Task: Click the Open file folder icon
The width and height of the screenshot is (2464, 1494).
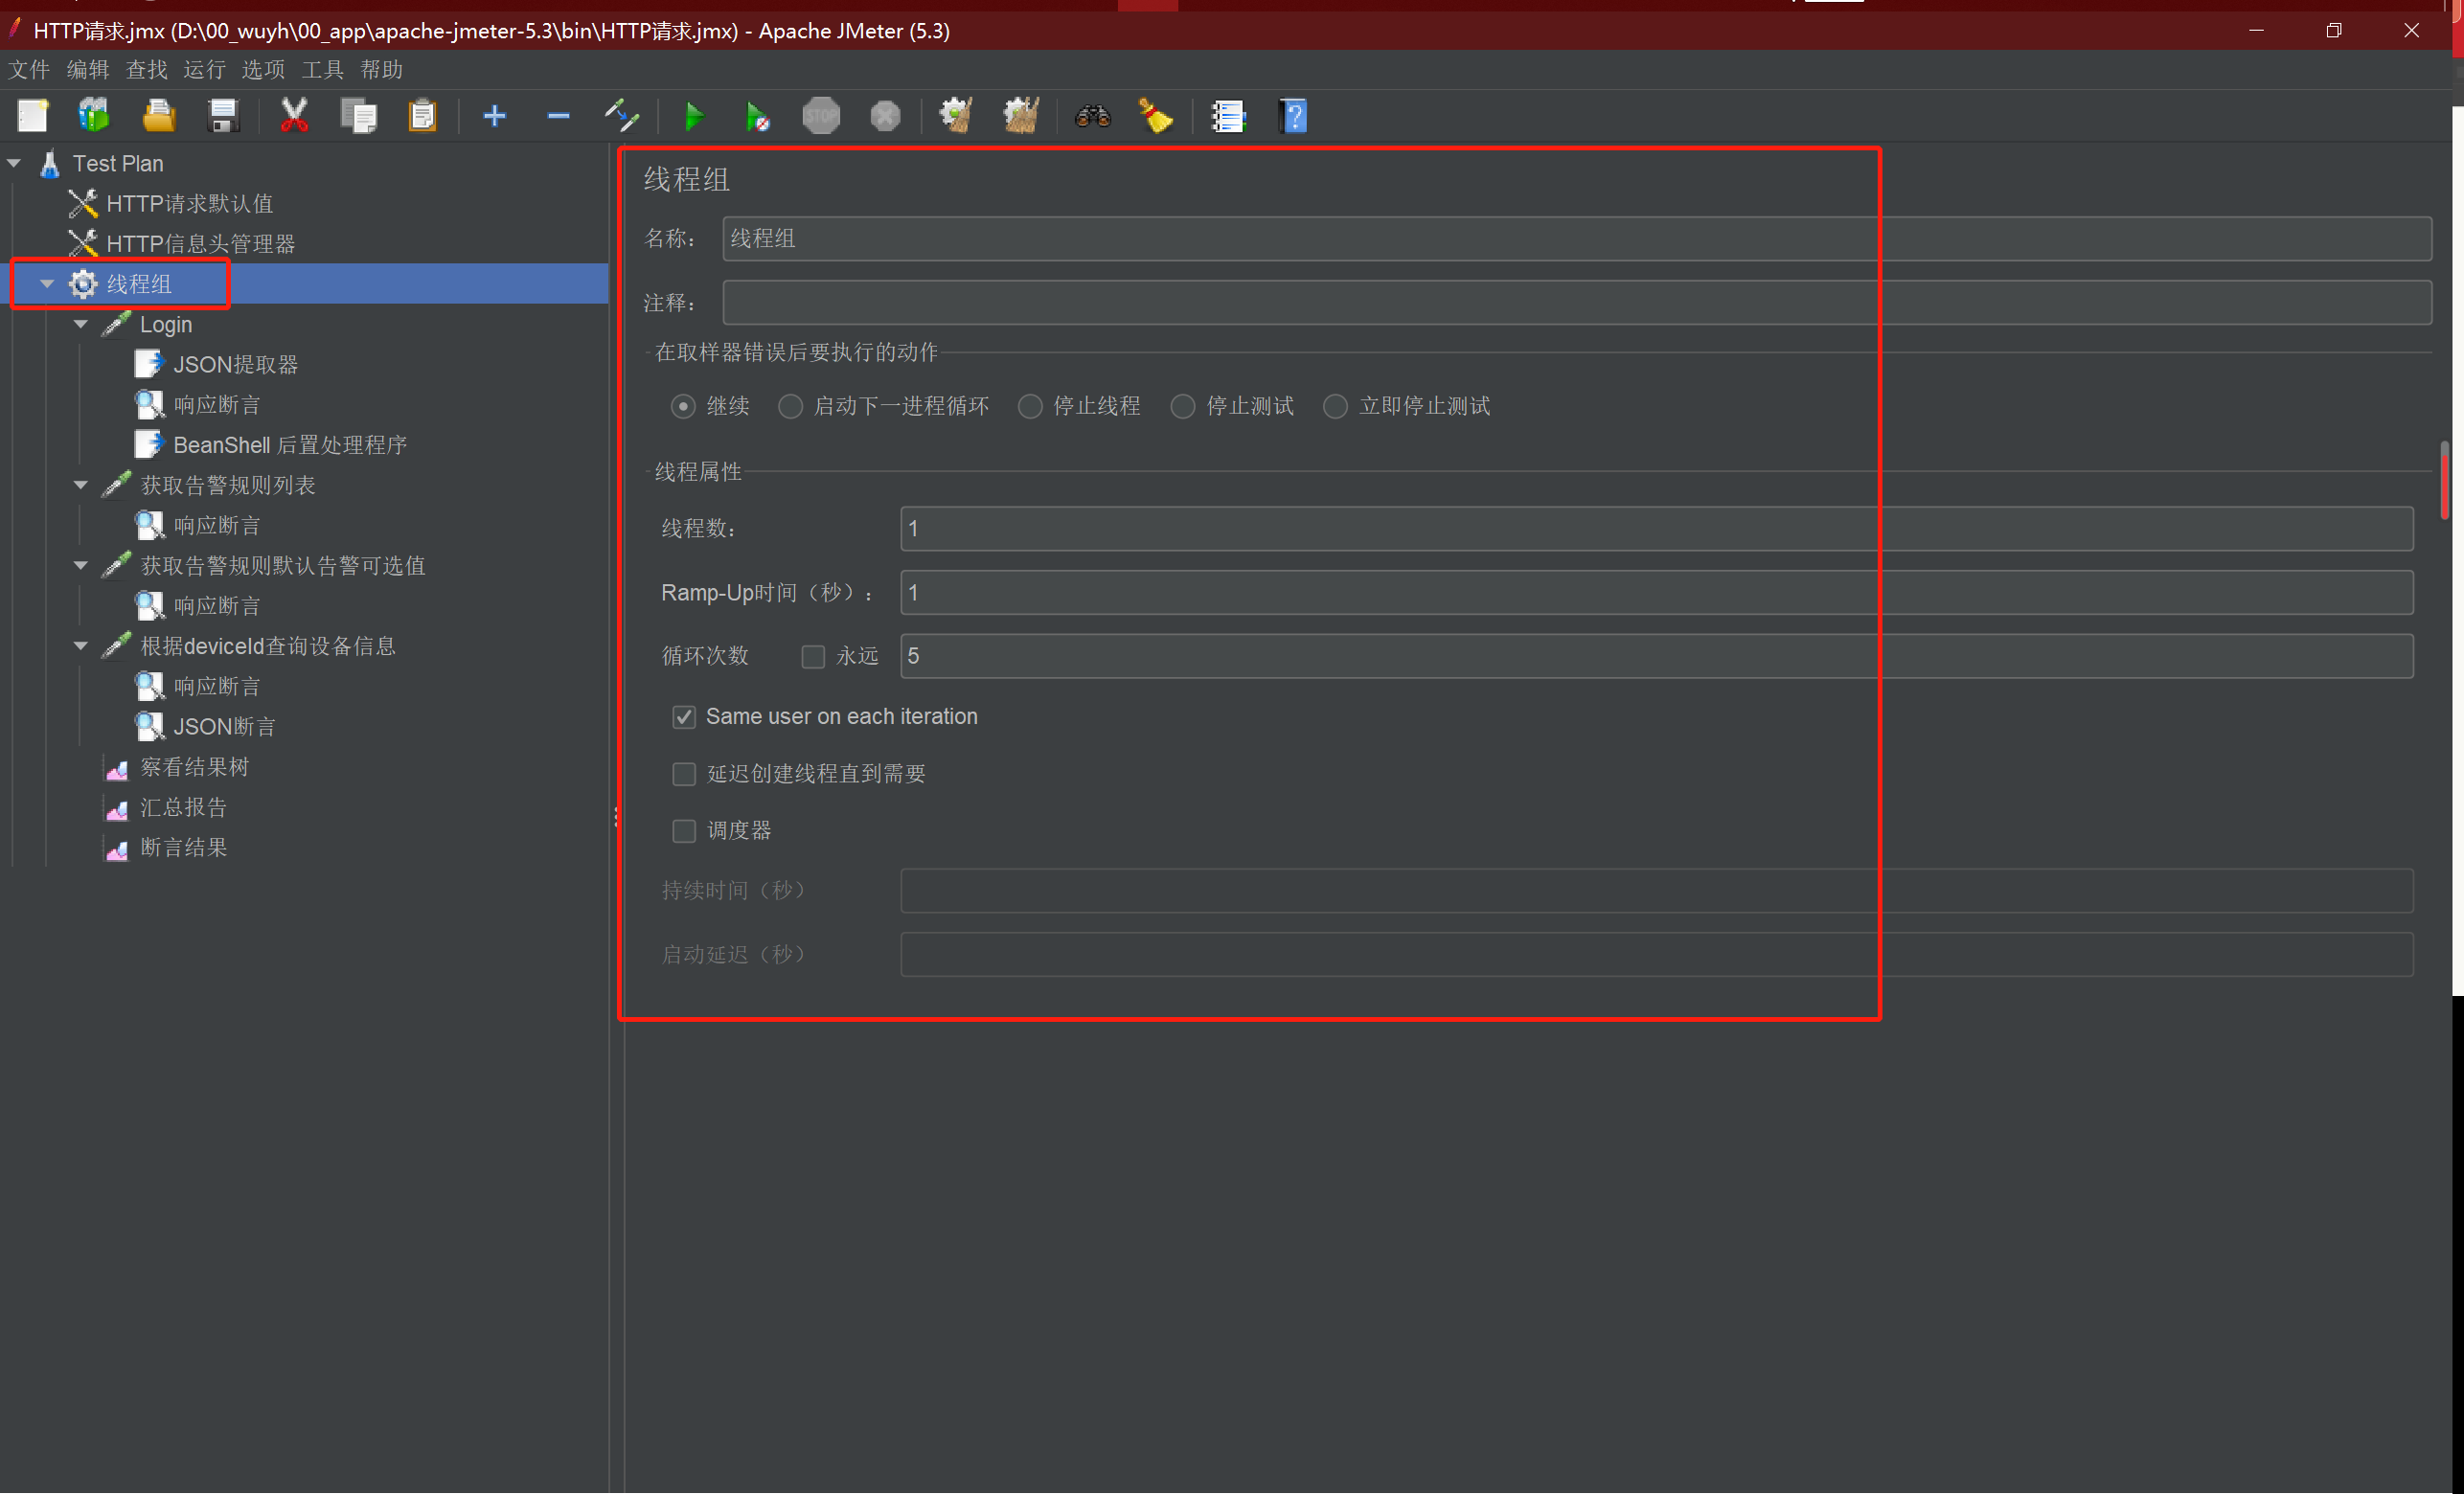Action: (158, 116)
